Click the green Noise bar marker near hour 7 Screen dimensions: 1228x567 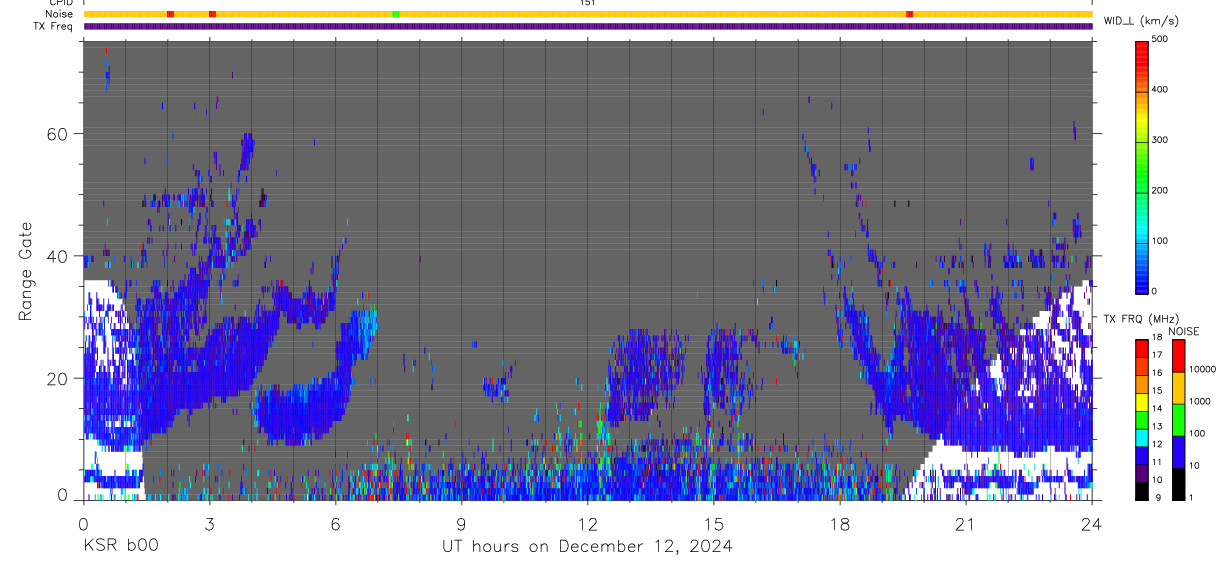coord(396,14)
